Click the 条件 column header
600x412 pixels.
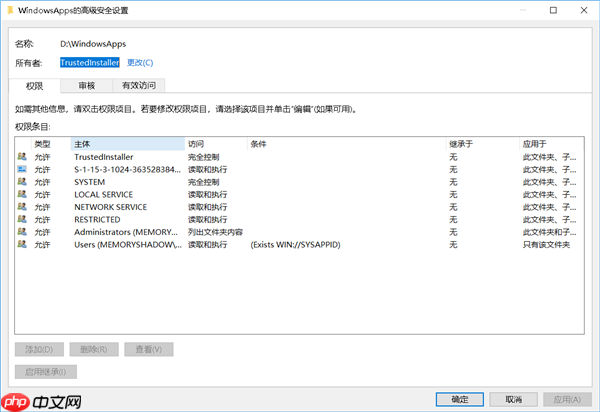[347, 144]
